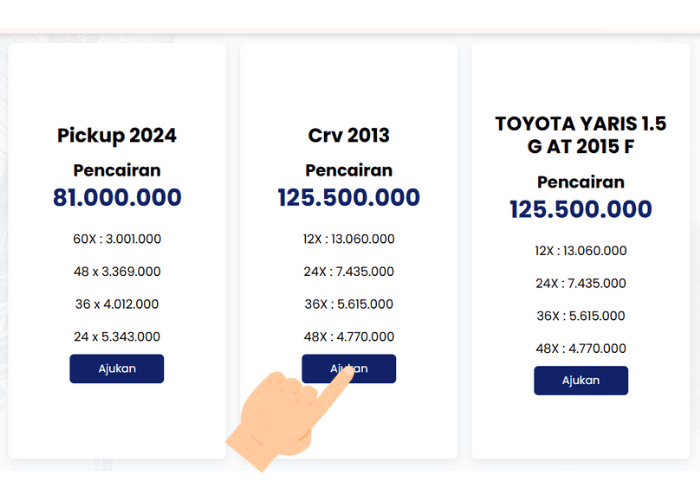The width and height of the screenshot is (700, 500).
Task: Apply via Ajukan for Toyota Yaris
Action: click(580, 380)
